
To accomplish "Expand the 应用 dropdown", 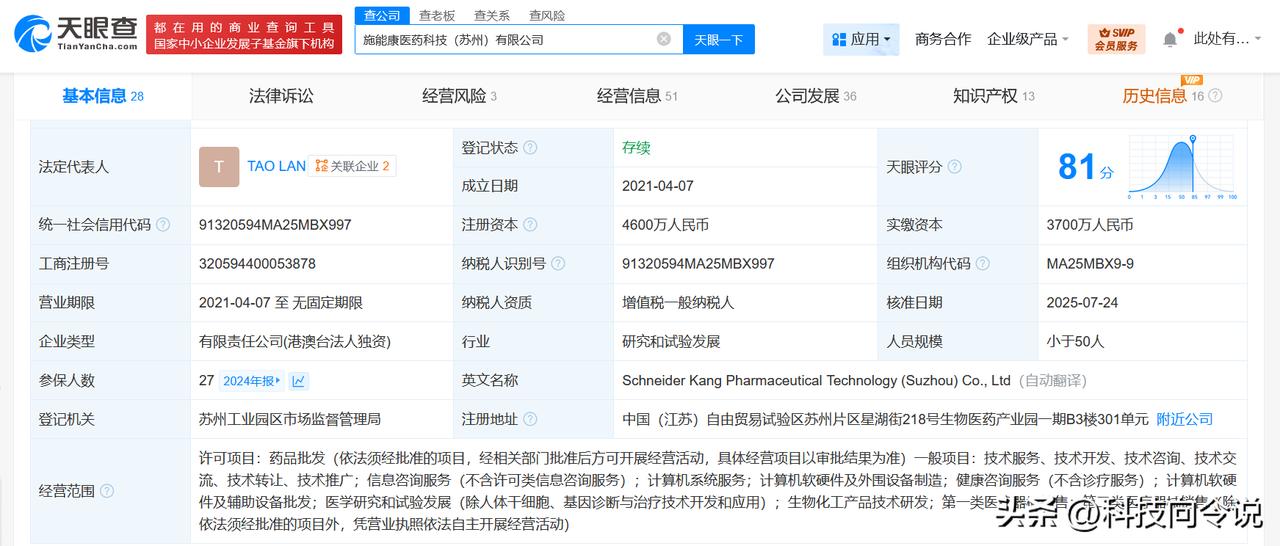I will coord(861,39).
